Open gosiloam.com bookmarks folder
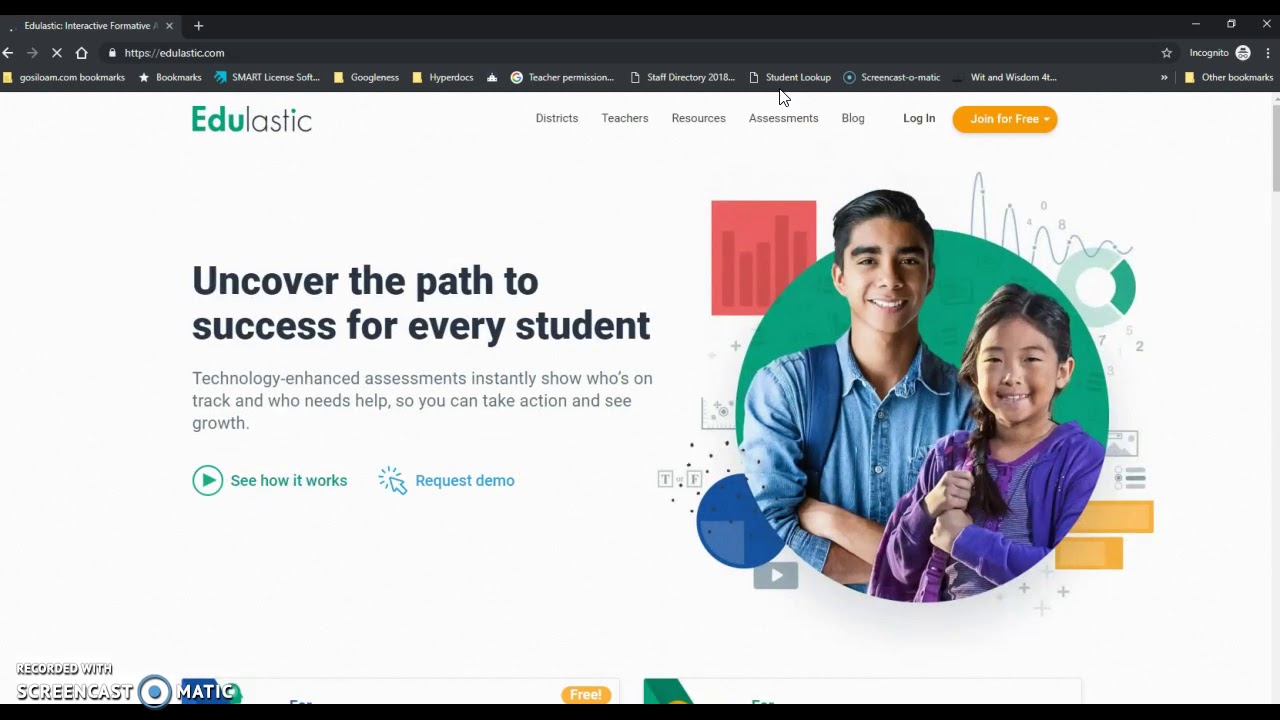1280x720 pixels. click(64, 77)
